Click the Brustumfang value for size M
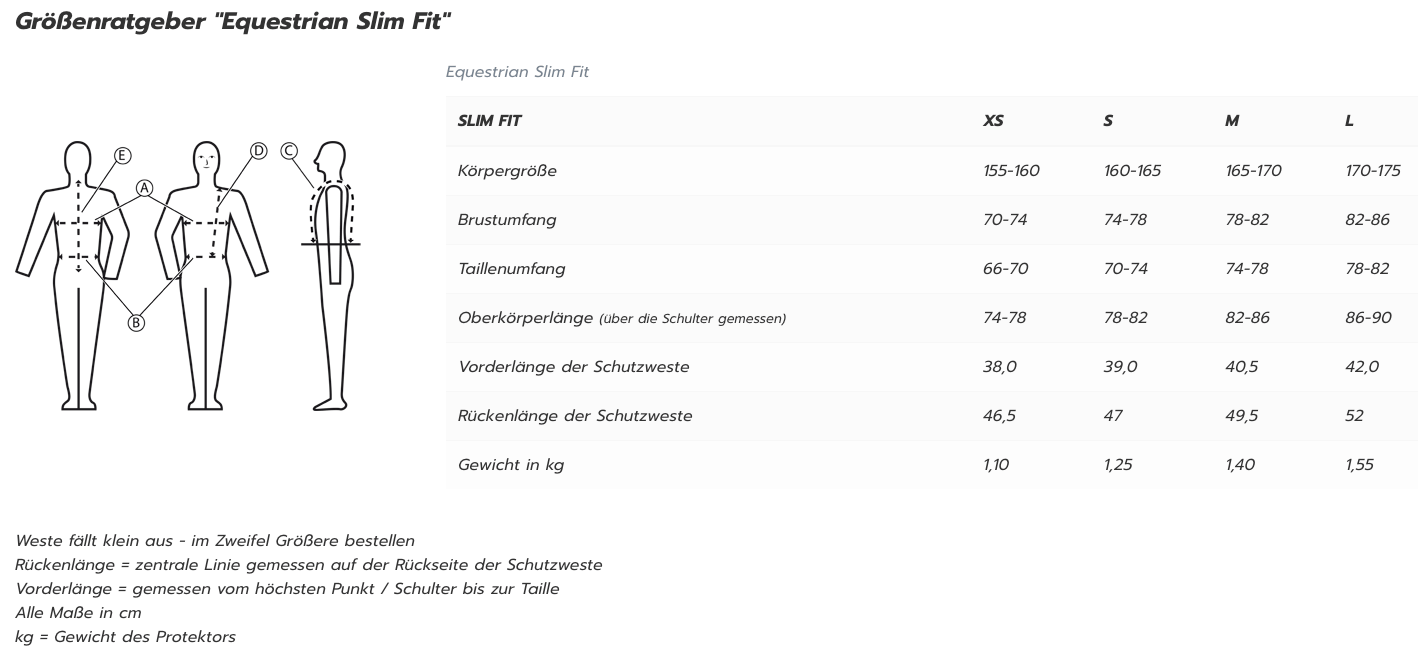The image size is (1418, 657). tap(1247, 220)
